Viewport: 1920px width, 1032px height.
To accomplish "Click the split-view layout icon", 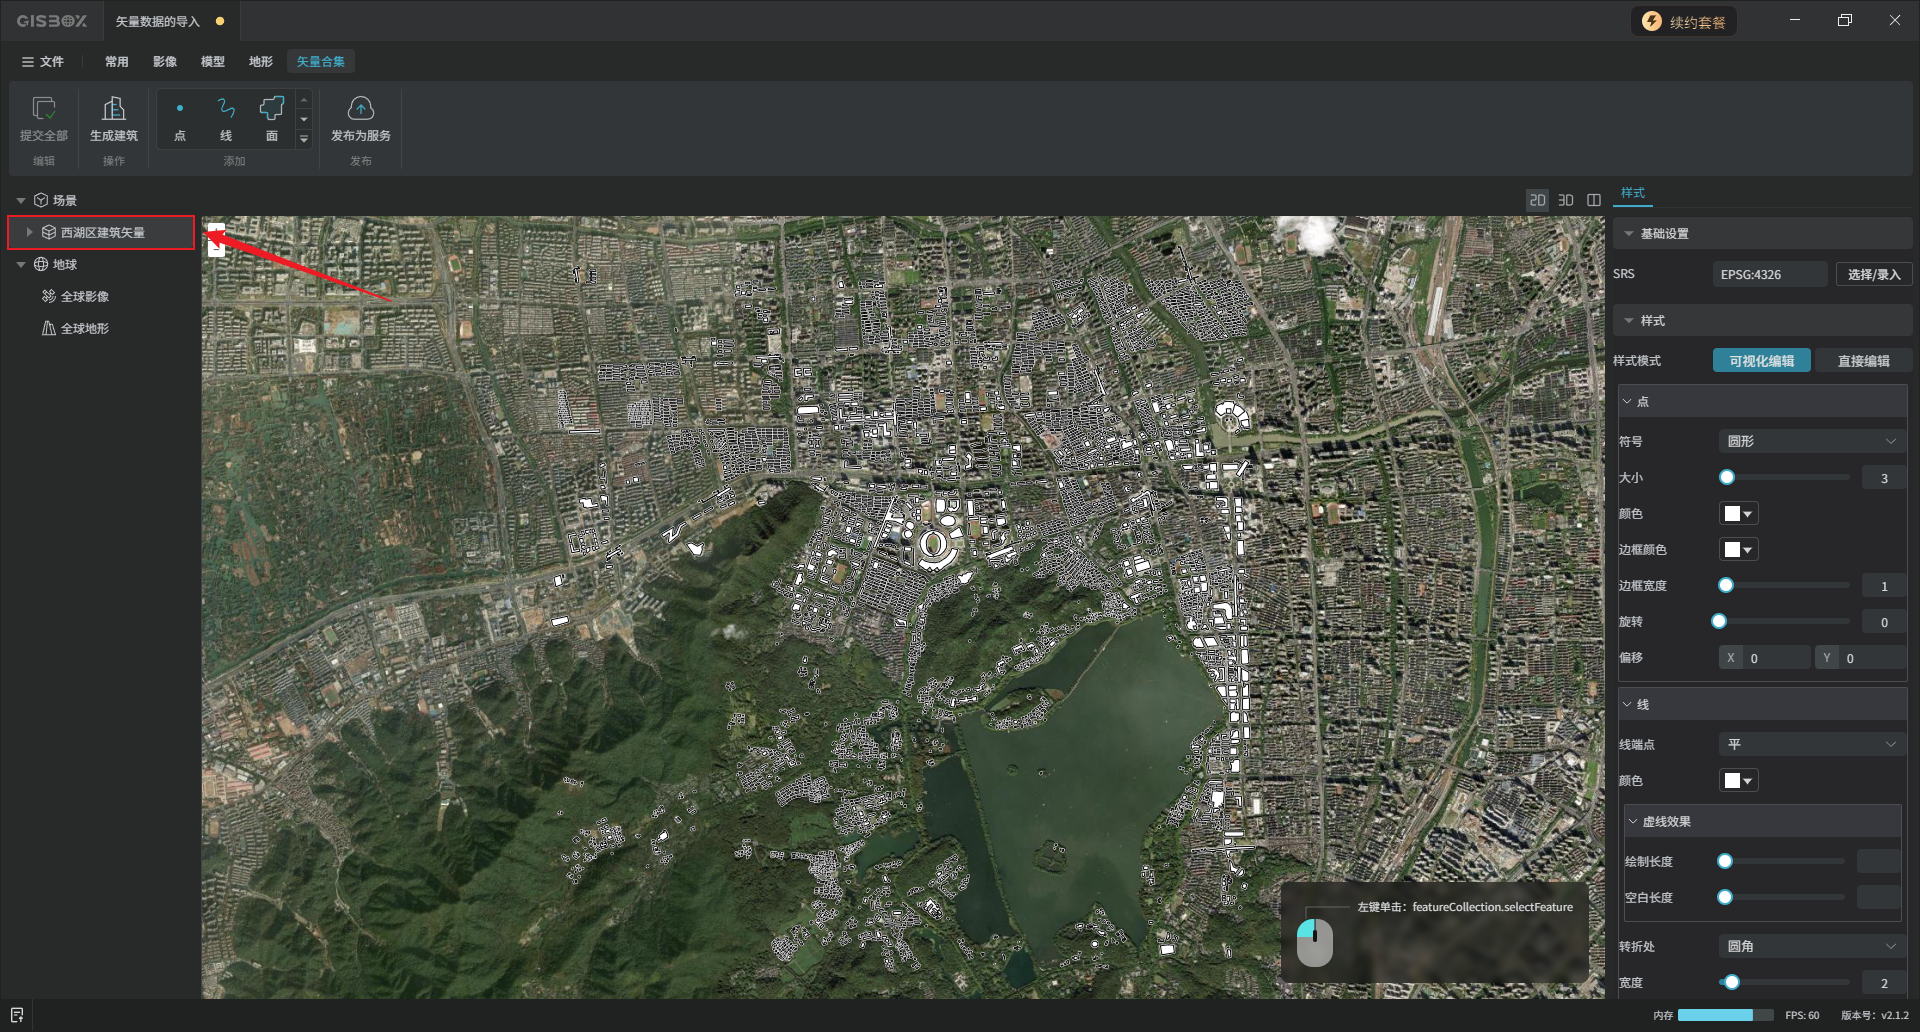I will click(x=1594, y=200).
